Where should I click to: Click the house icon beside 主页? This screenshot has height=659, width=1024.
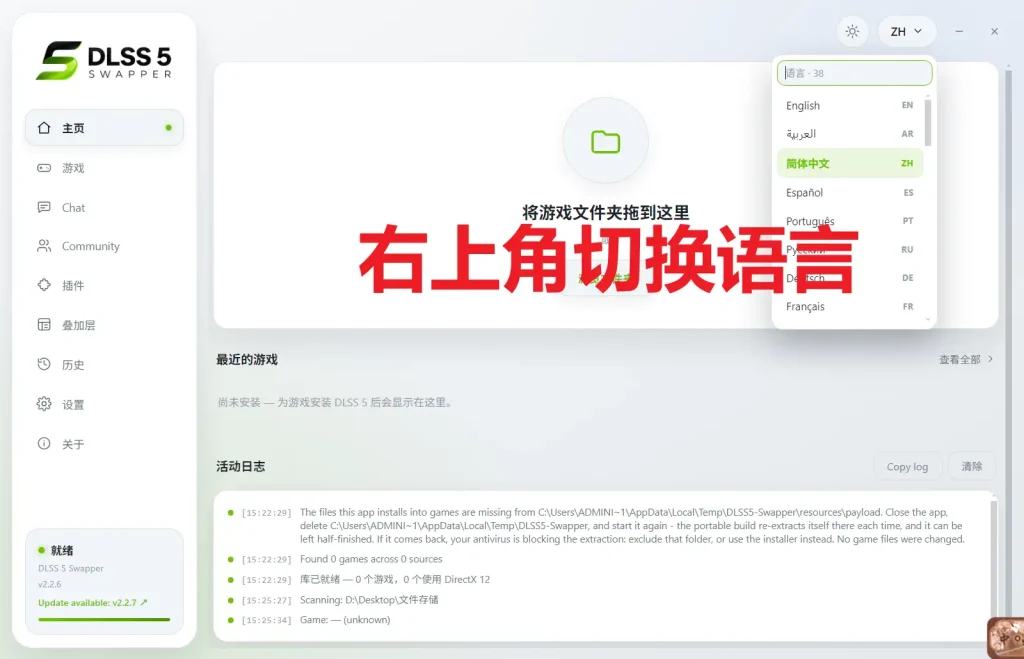[44, 128]
